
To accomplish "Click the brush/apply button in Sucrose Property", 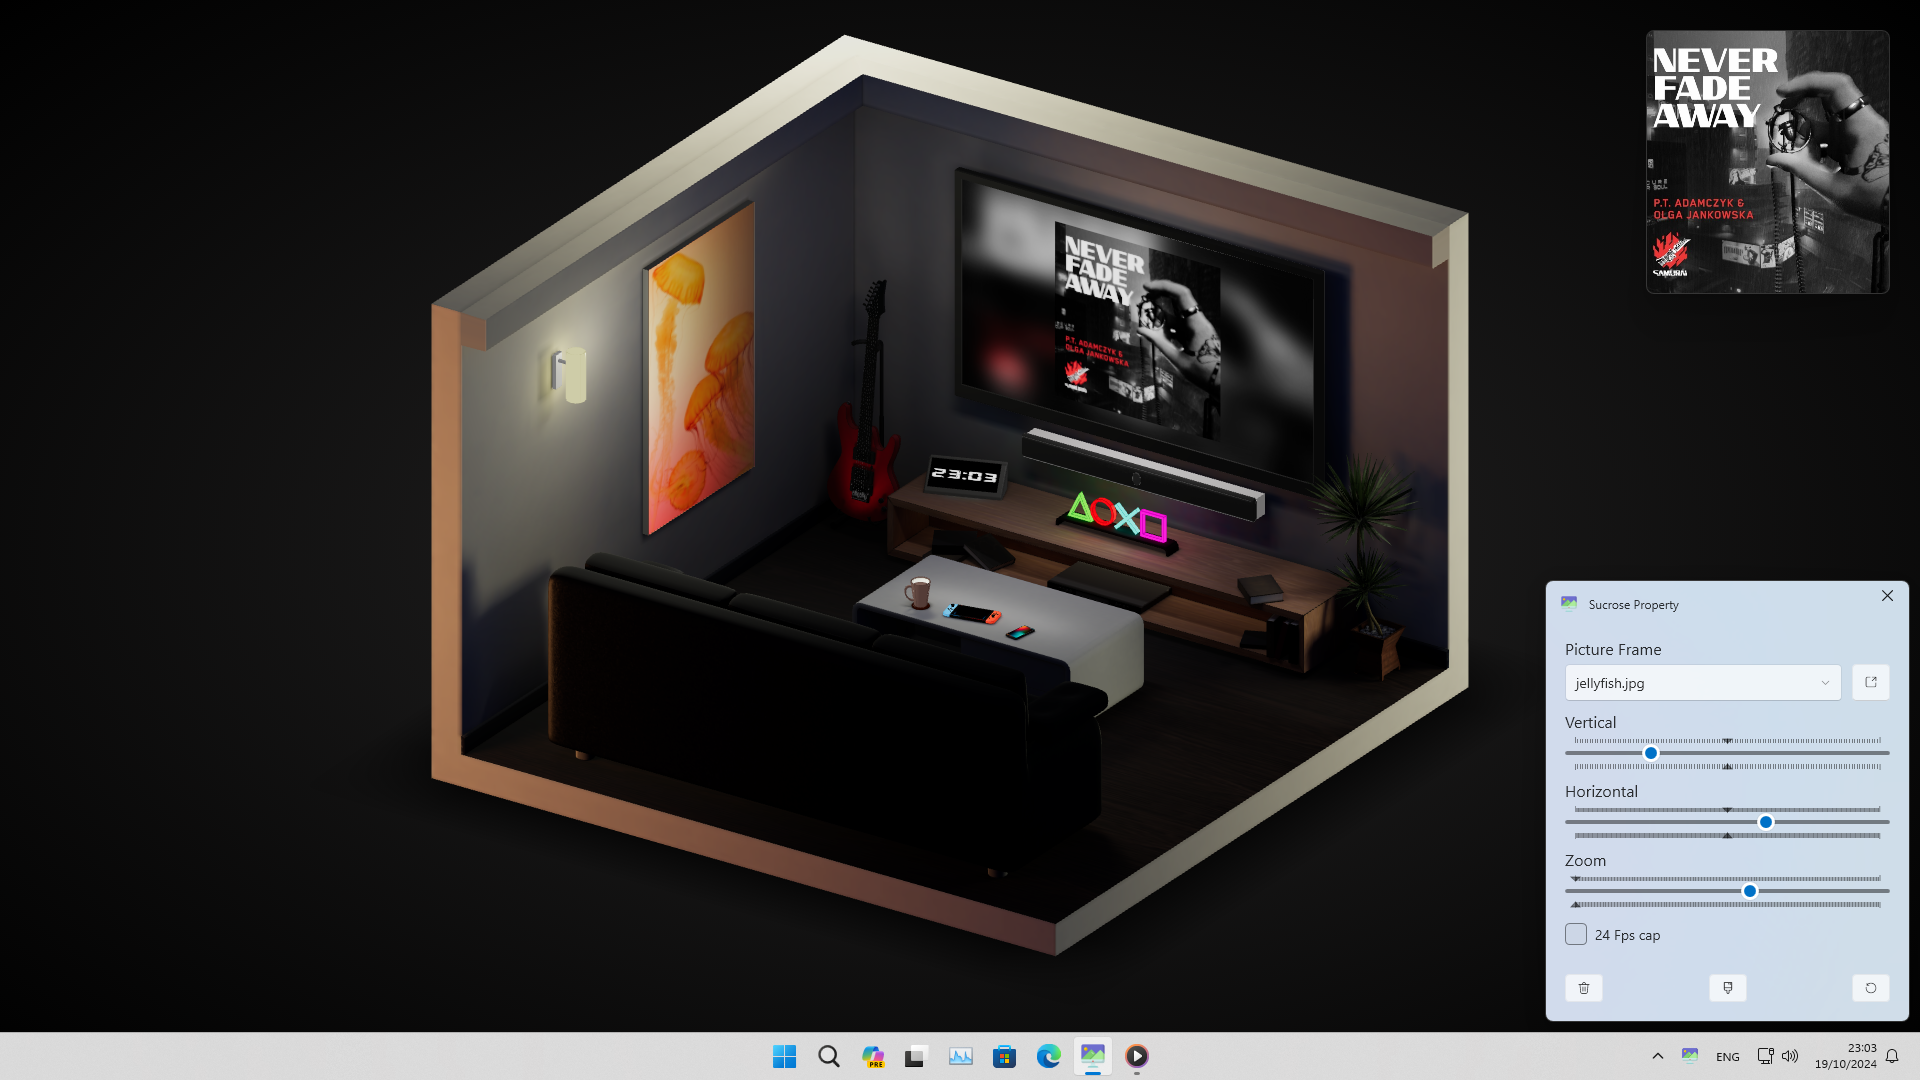I will (x=1727, y=988).
